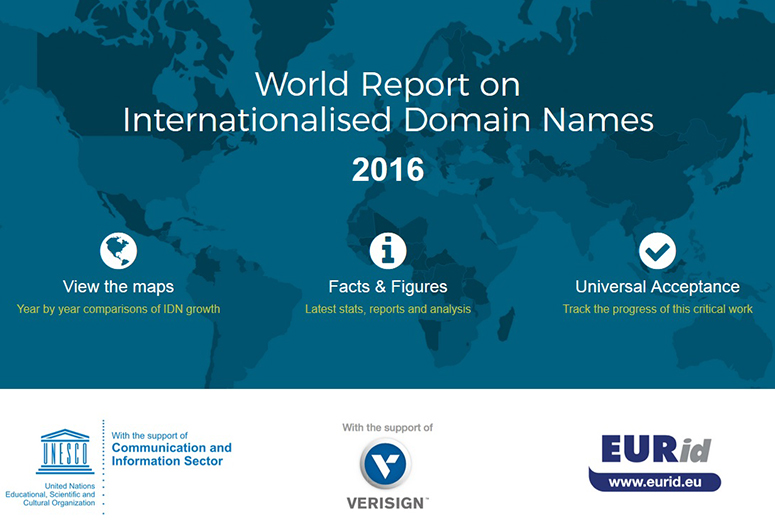Click the globe icon above View the maps
775x520 pixels.
[x=118, y=251]
